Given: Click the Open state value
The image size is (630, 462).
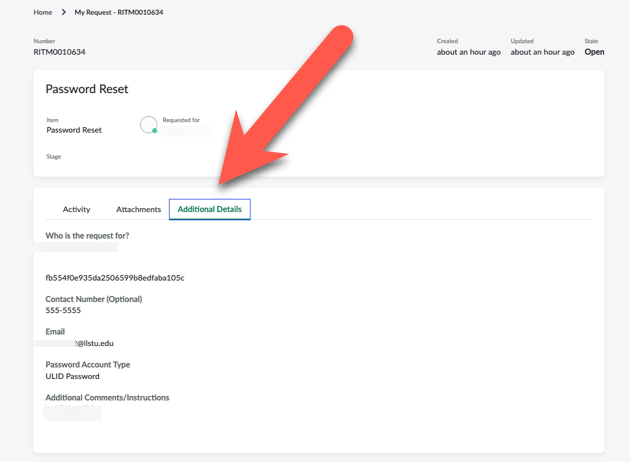Looking at the screenshot, I should point(594,52).
